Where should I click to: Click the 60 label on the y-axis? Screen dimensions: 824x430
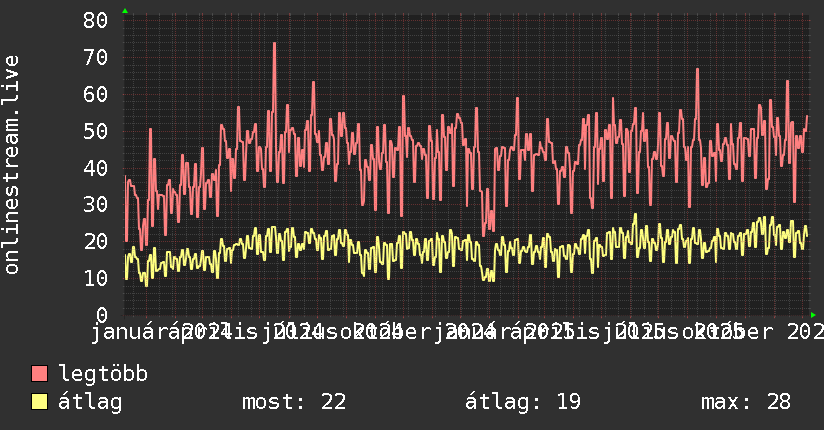95,95
